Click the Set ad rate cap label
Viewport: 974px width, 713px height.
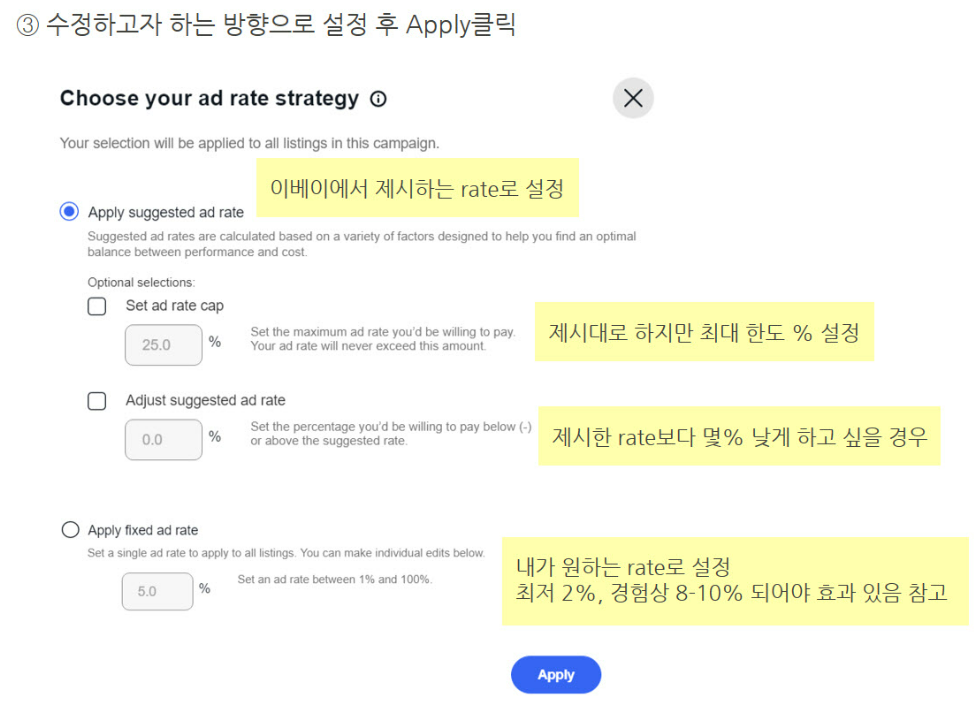coord(175,306)
